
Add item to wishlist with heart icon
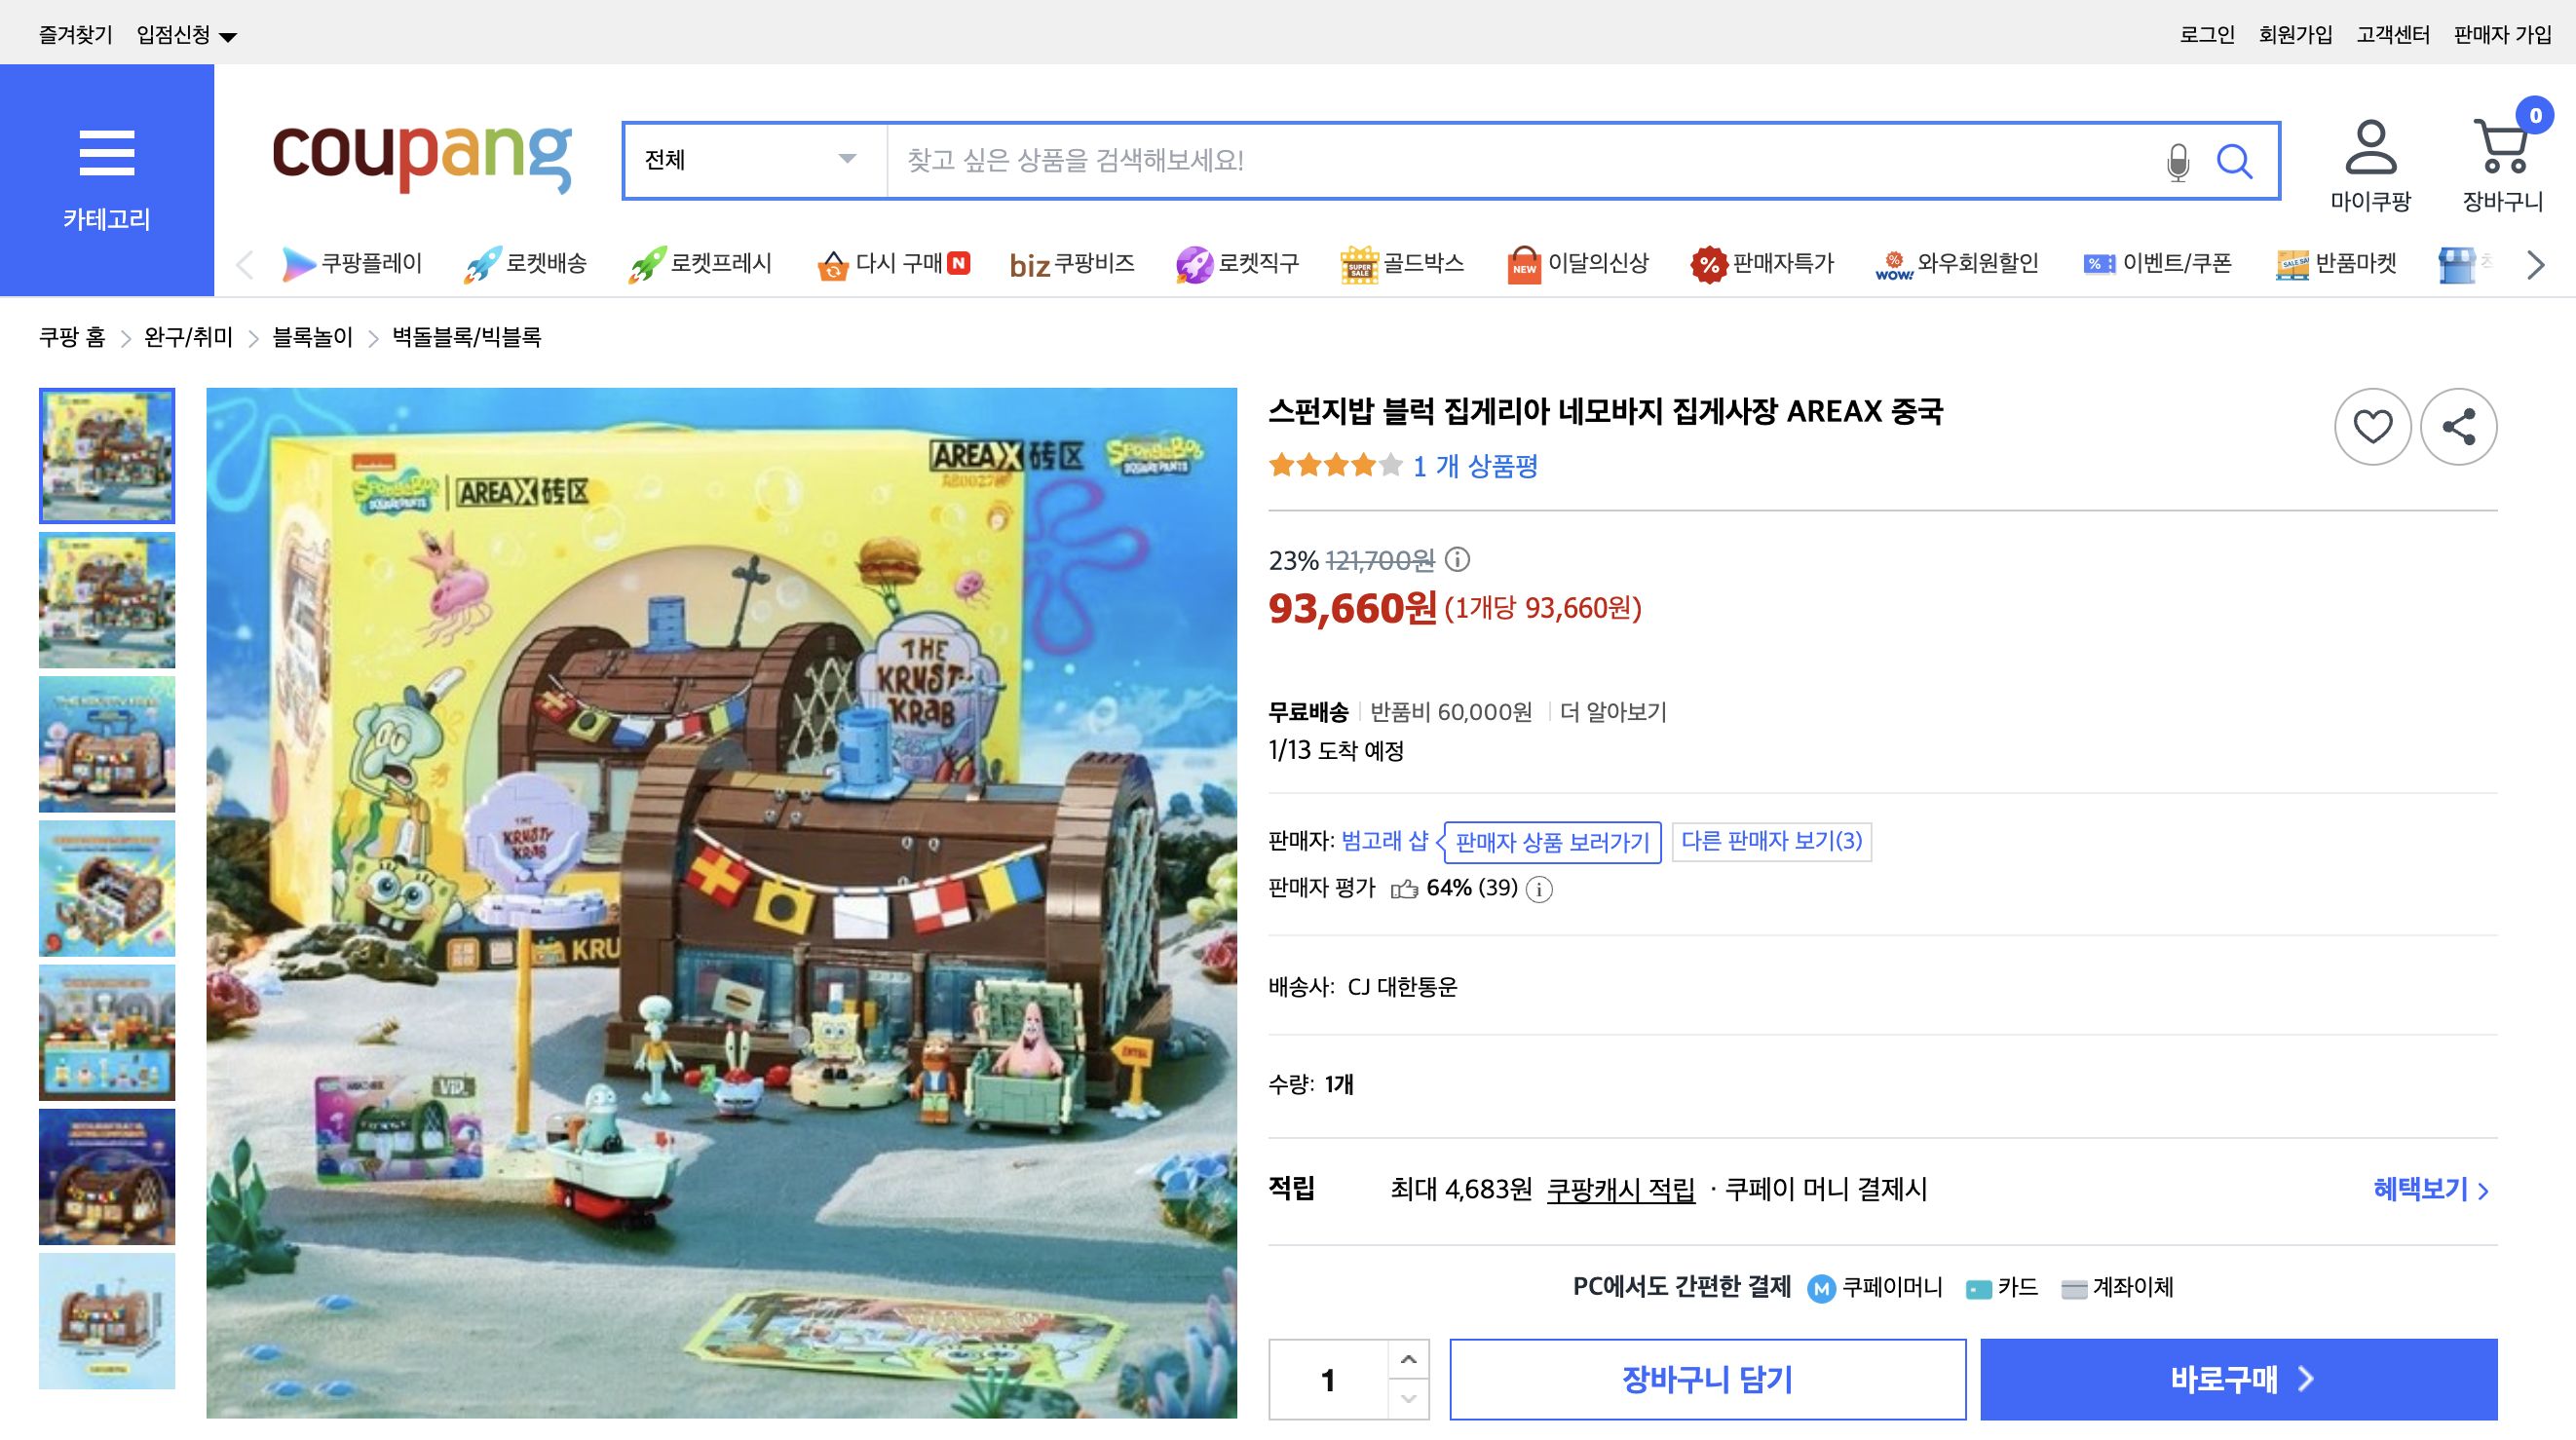2373,427
